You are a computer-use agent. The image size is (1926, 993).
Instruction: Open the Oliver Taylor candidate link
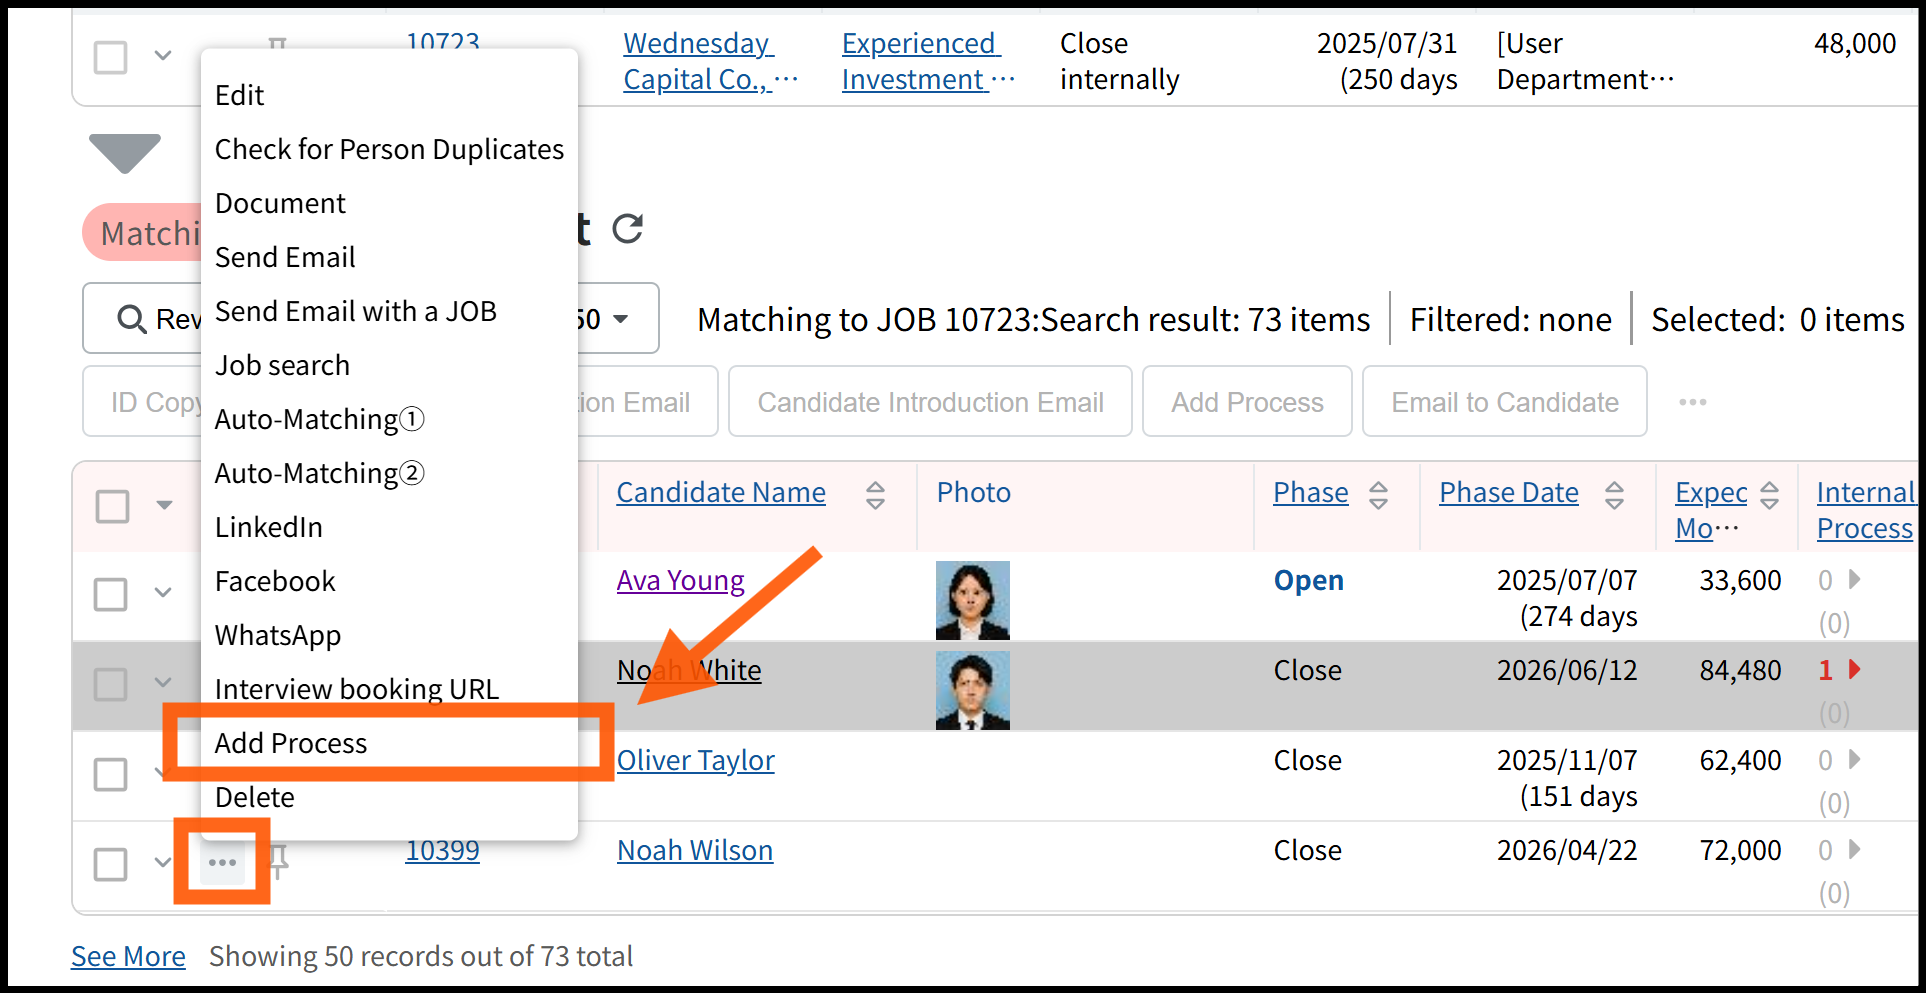(695, 760)
